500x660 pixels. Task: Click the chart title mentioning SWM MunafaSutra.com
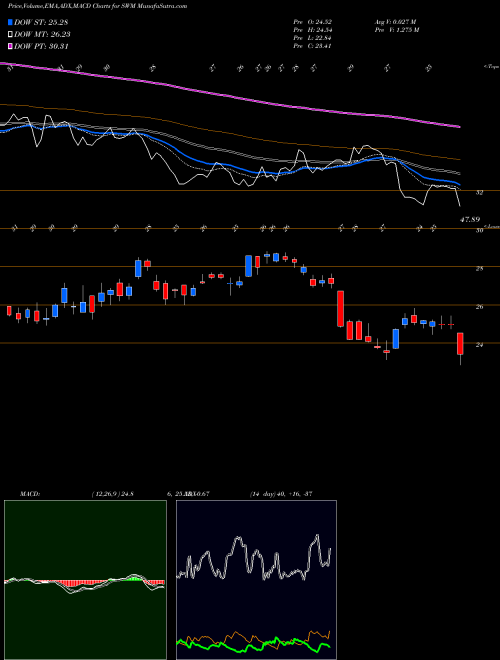pos(98,6)
